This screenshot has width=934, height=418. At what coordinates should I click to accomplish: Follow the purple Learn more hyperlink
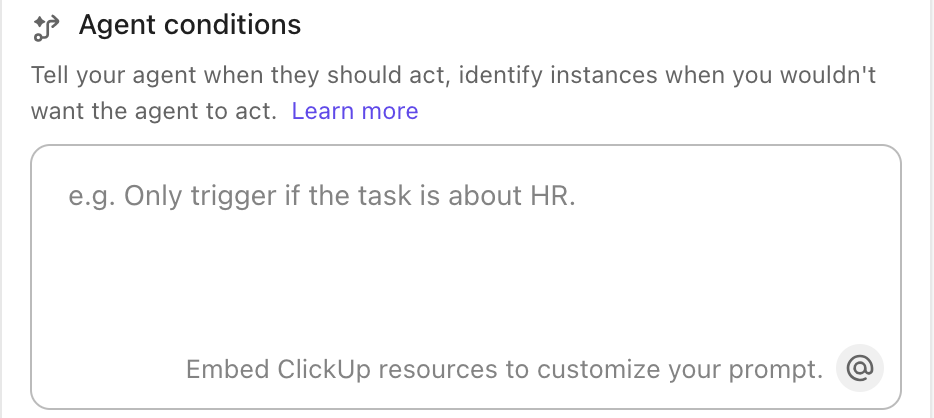tap(355, 111)
